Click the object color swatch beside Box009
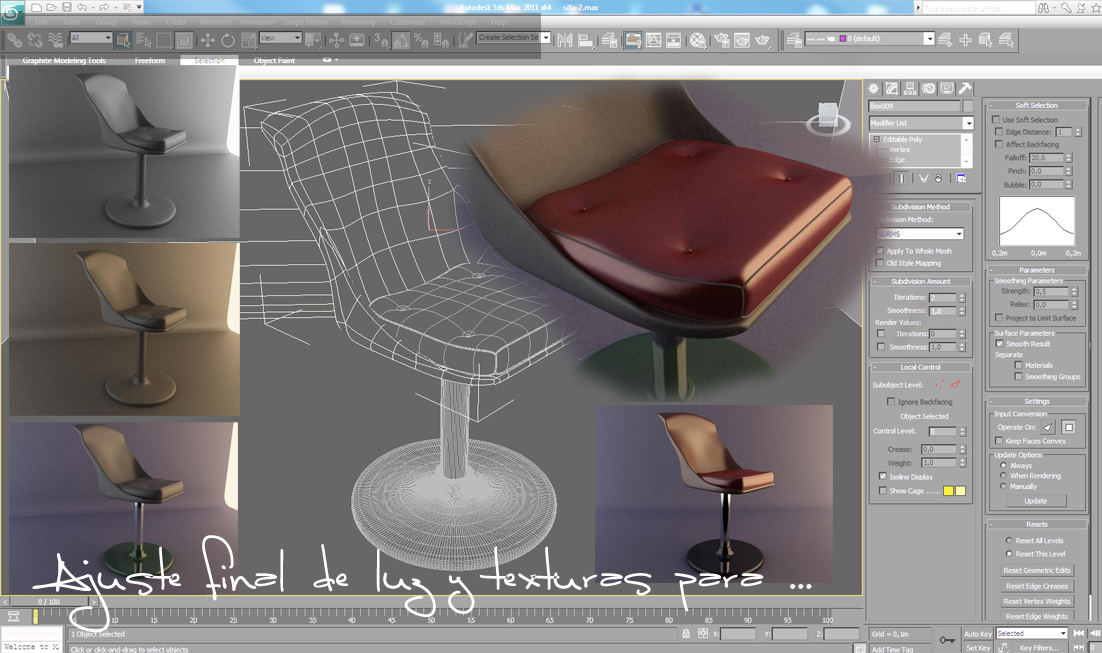The width and height of the screenshot is (1102, 653). 968,105
